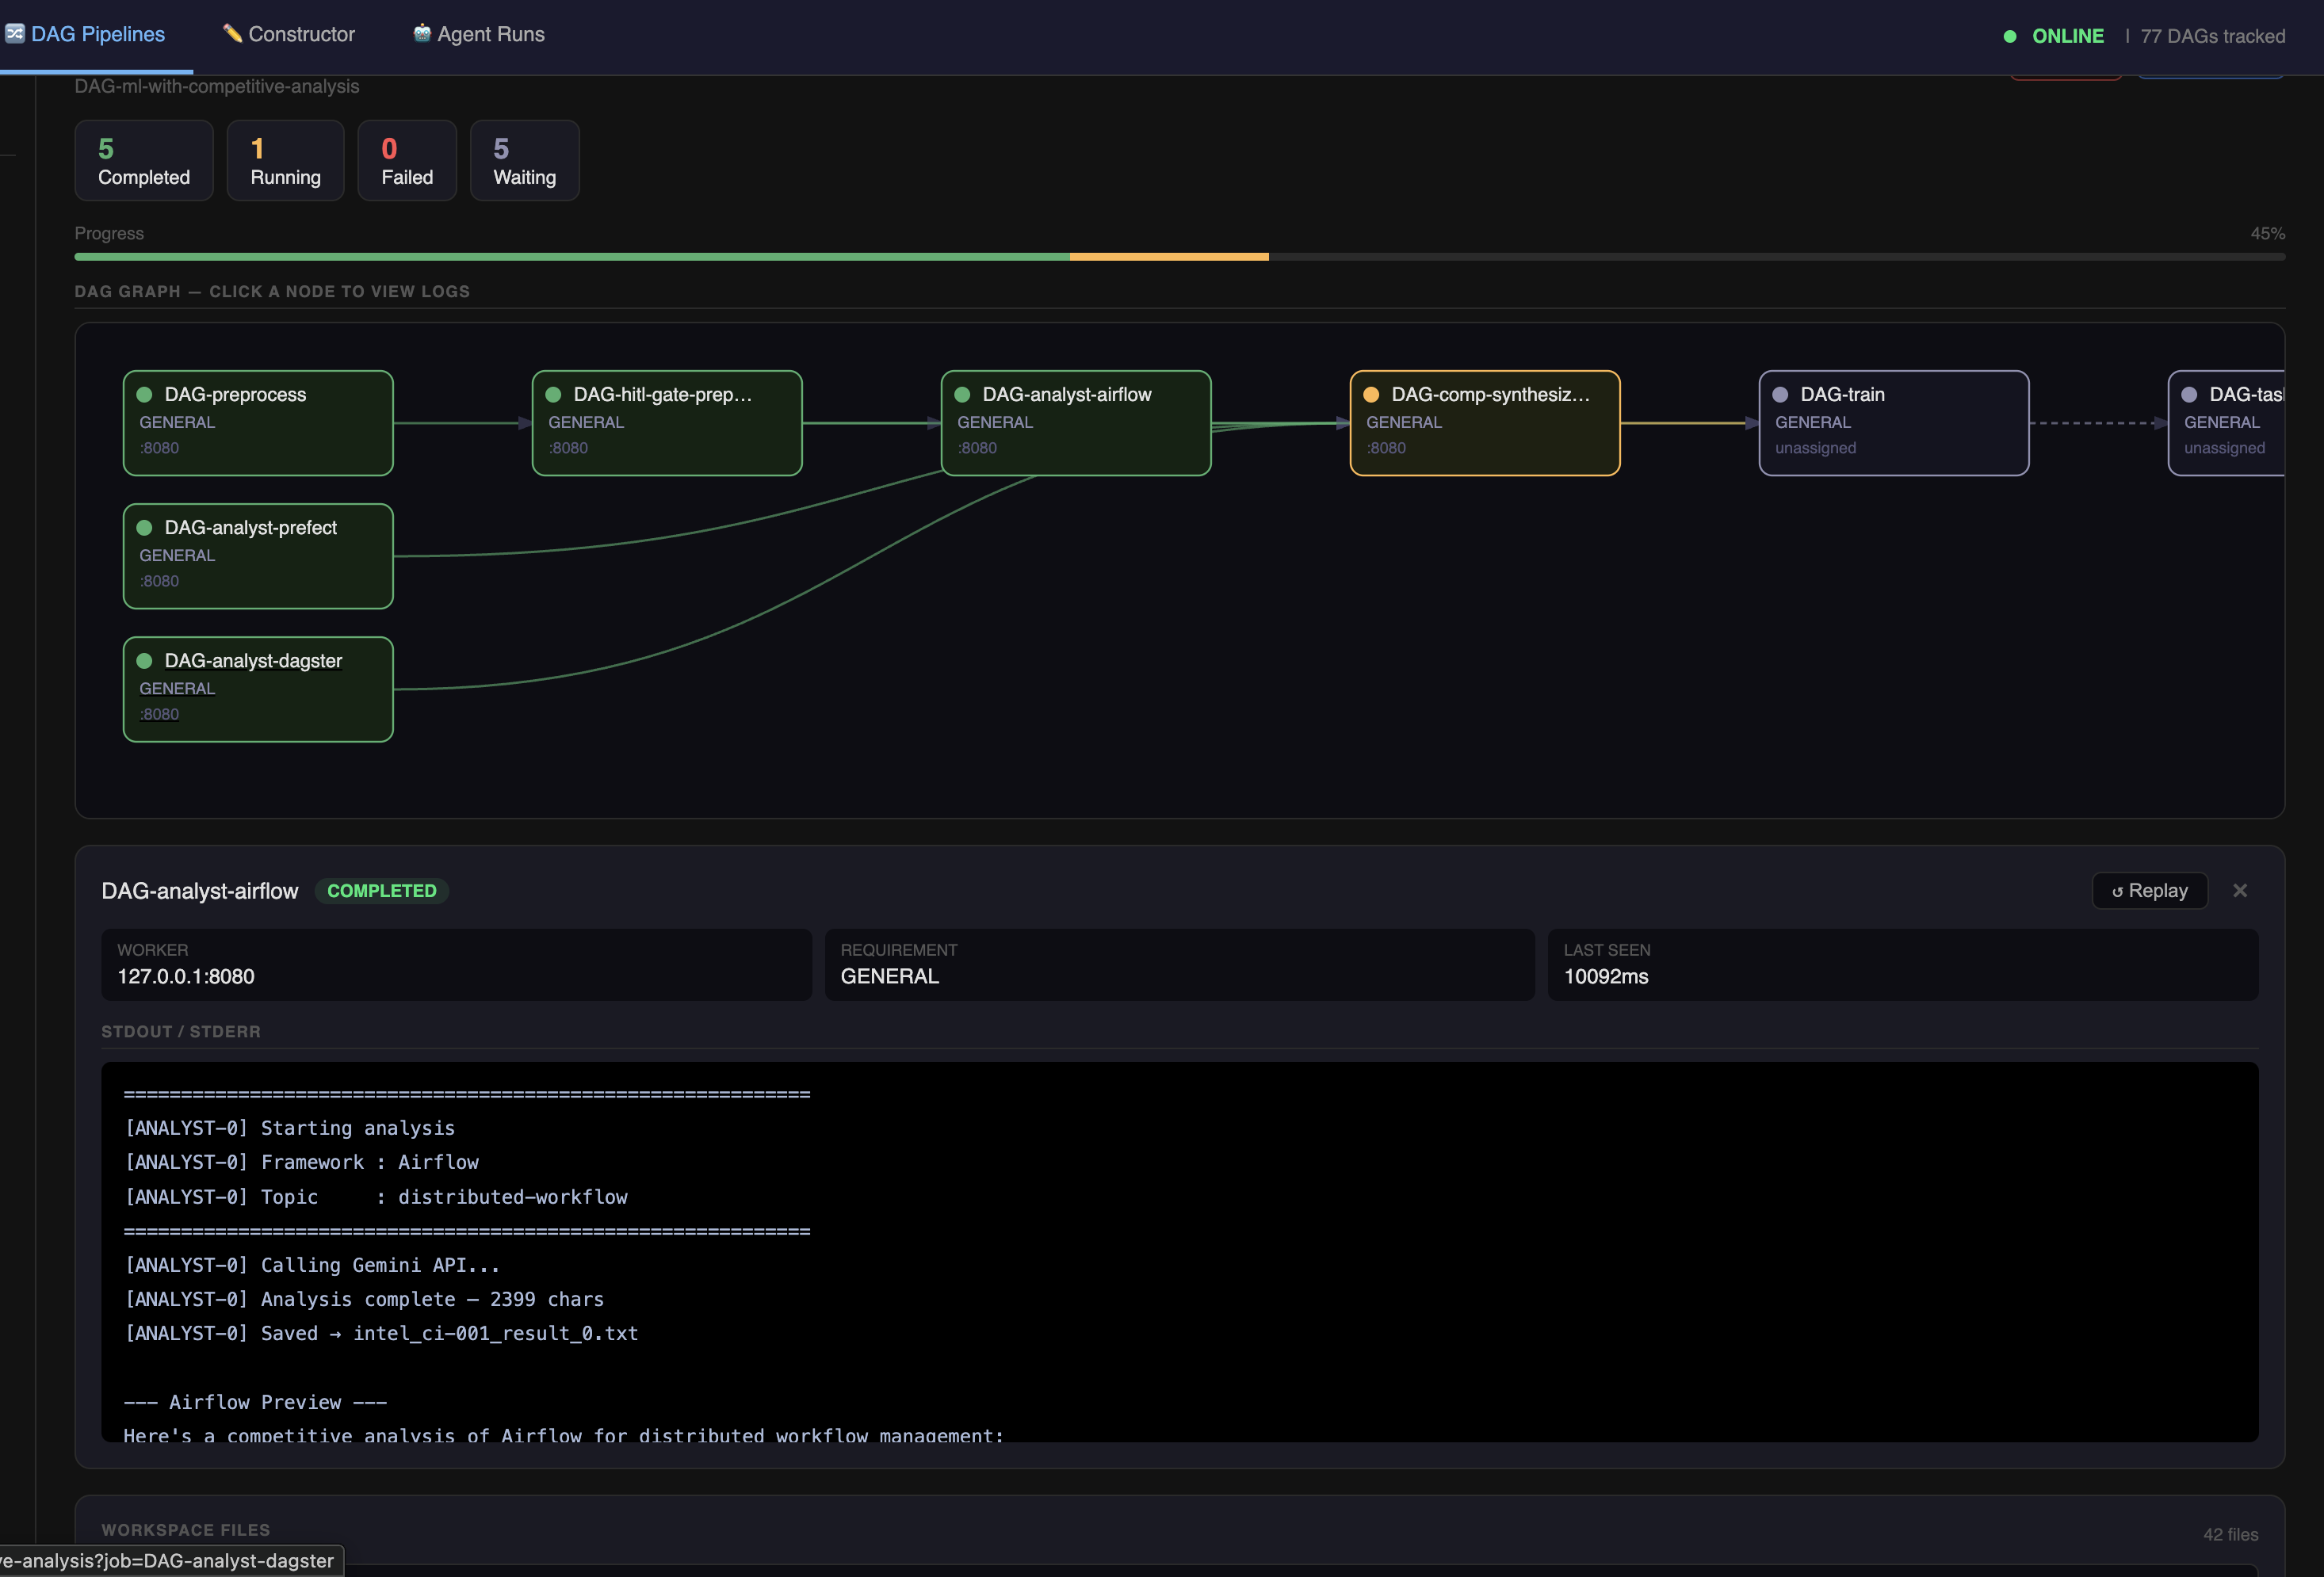This screenshot has width=2324, height=1577.
Task: Click the worker address 127.0.0.1:8080
Action: (186, 976)
